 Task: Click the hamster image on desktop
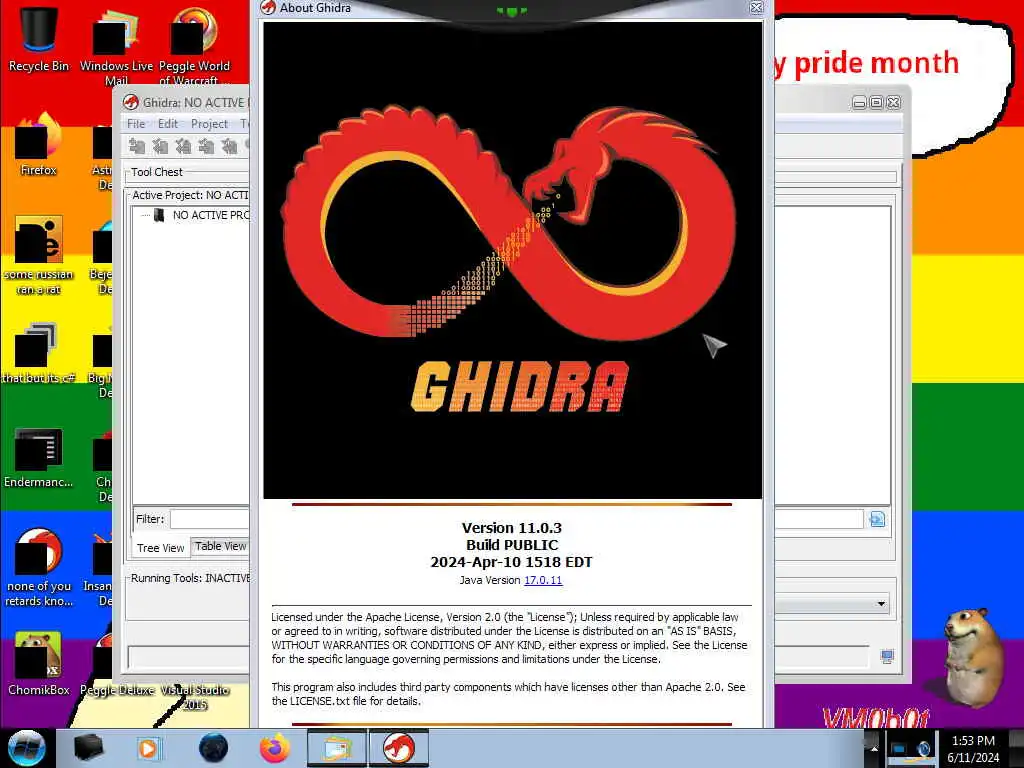pos(972,657)
